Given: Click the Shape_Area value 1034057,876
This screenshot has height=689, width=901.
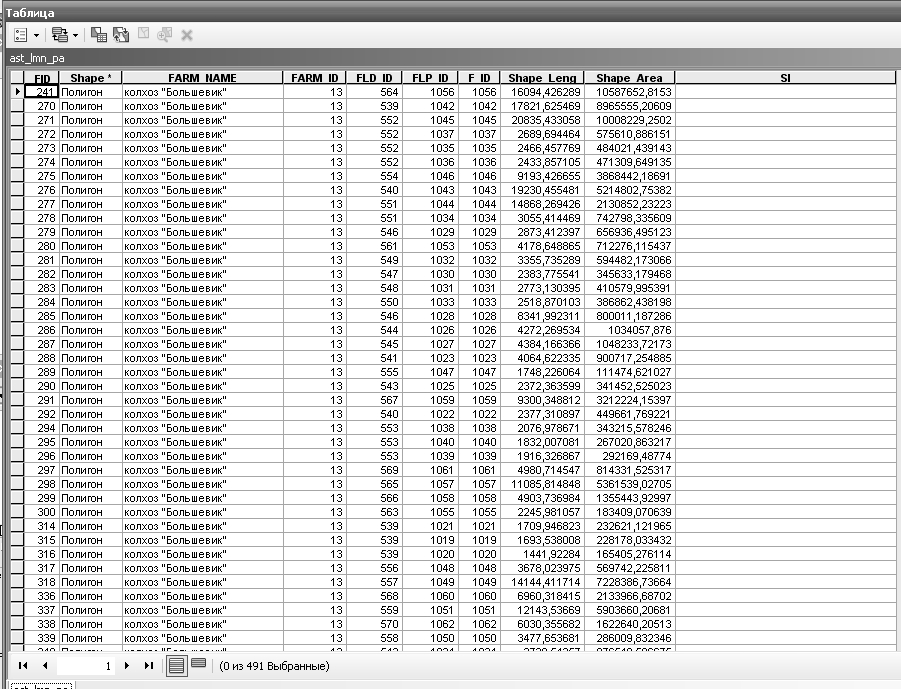Looking at the screenshot, I should [640, 330].
